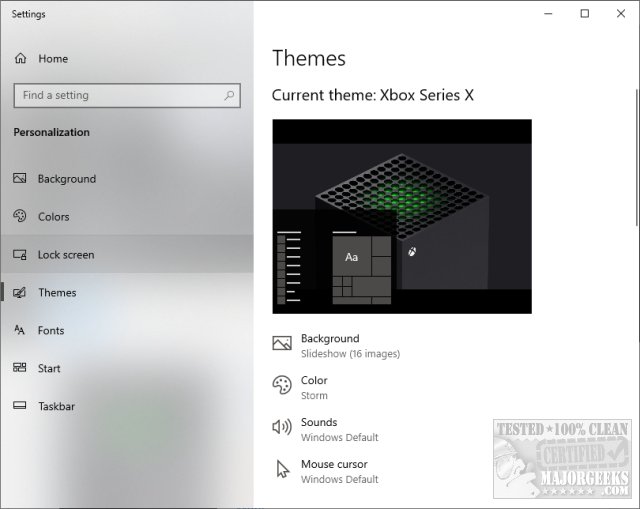Maximize the Settings window
This screenshot has height=509, width=640.
tap(584, 13)
